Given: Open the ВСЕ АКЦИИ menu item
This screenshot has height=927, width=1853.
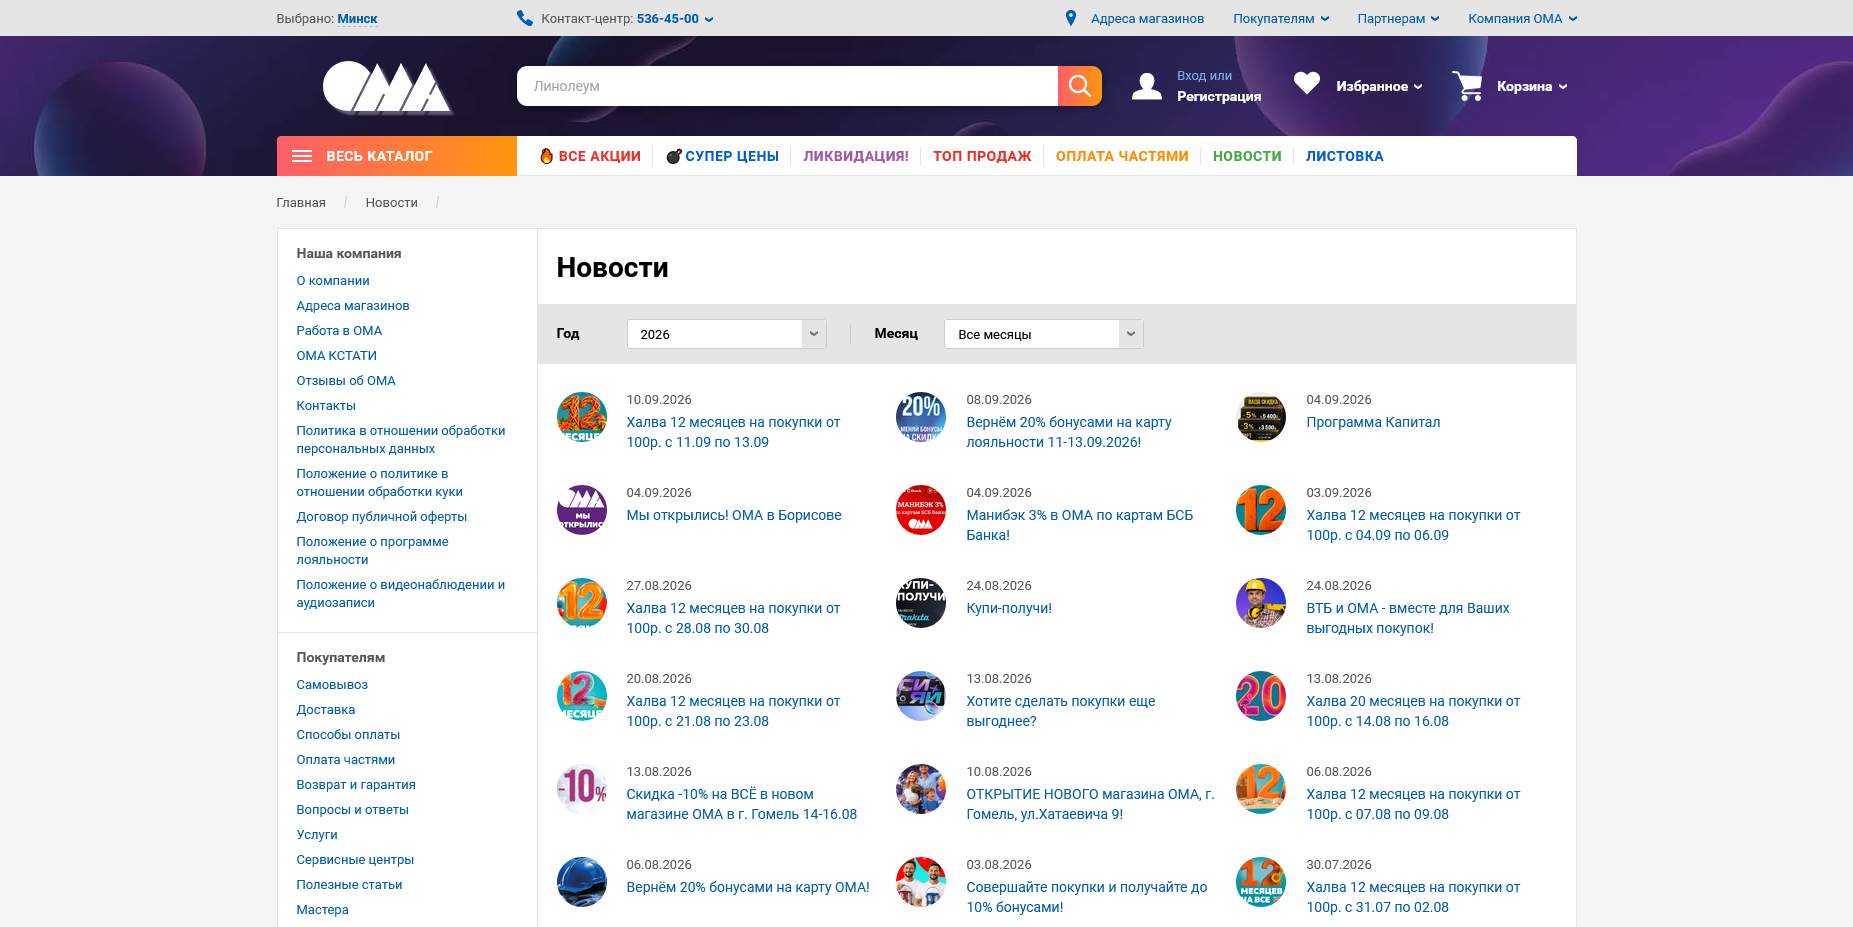Looking at the screenshot, I should click(590, 156).
